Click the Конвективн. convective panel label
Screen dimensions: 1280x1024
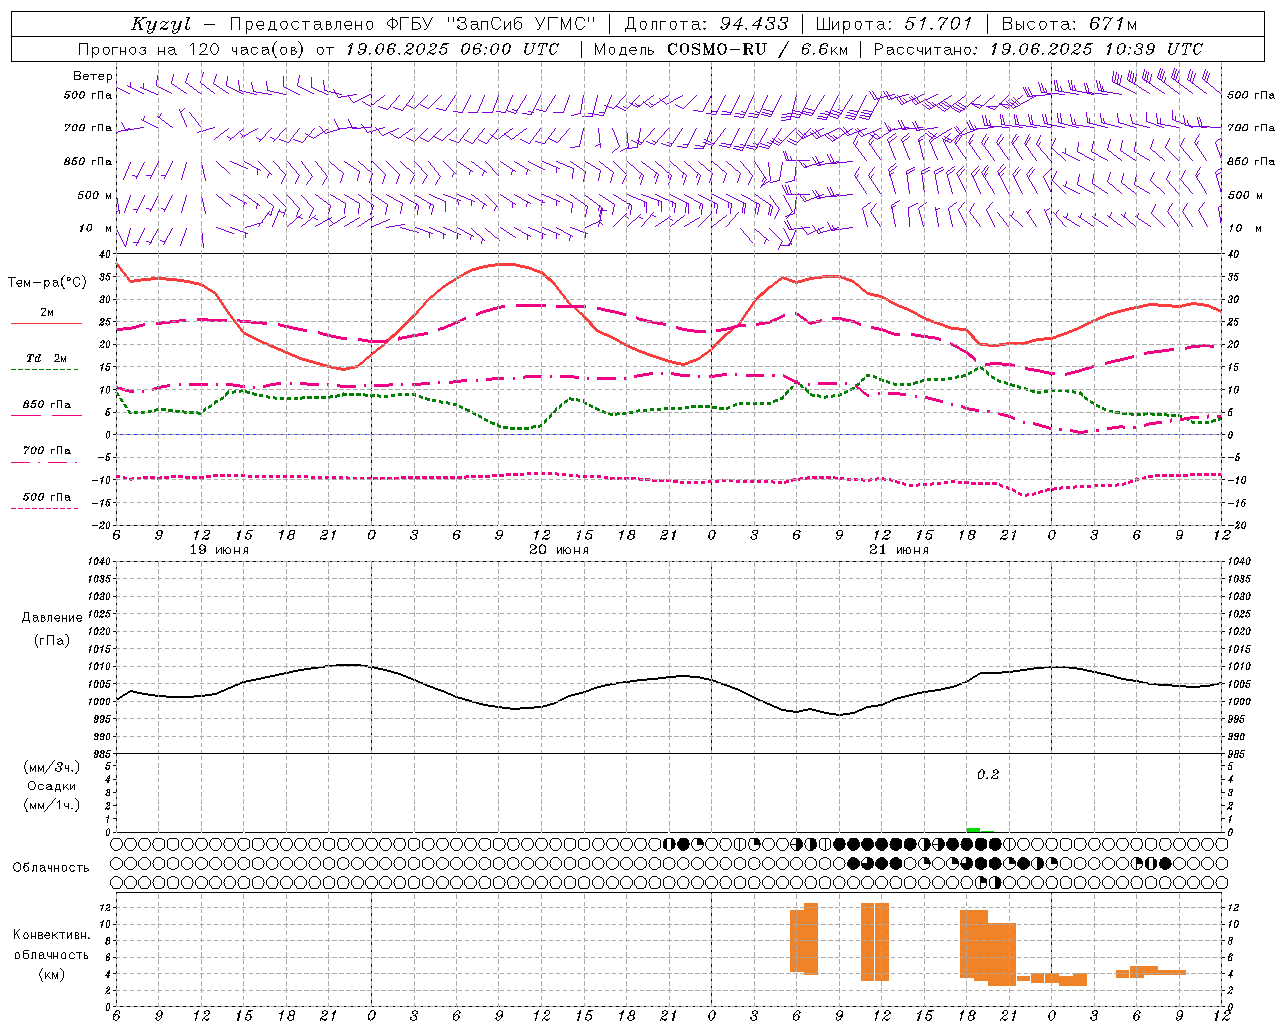(x=51, y=935)
